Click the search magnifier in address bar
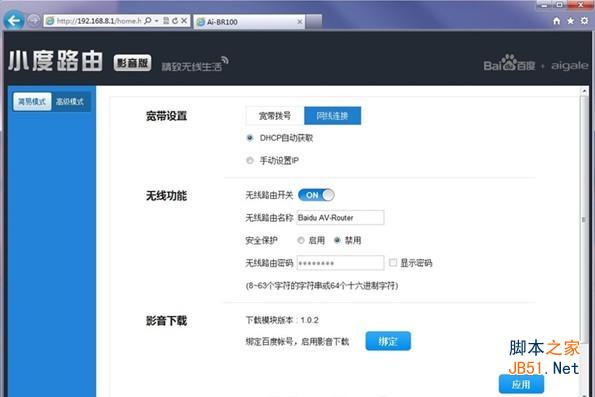Viewport: 595px width, 397px height. click(148, 20)
